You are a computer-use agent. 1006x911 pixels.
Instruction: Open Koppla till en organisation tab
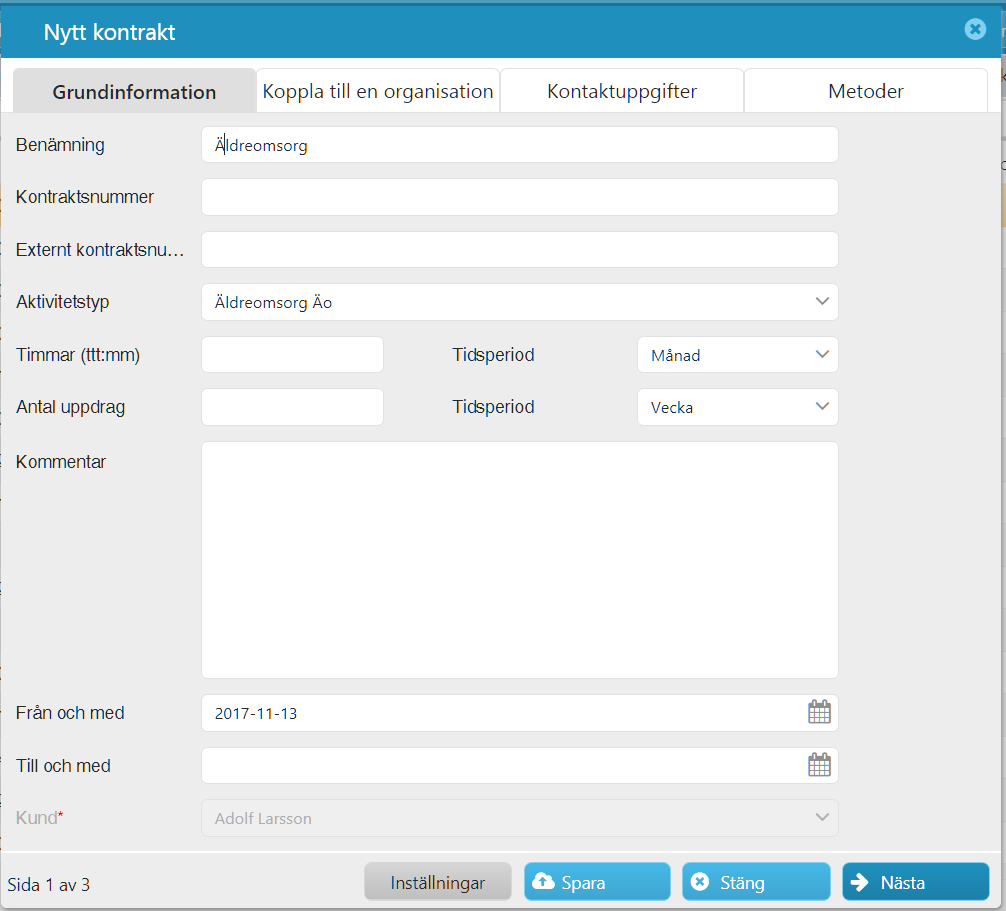(378, 91)
